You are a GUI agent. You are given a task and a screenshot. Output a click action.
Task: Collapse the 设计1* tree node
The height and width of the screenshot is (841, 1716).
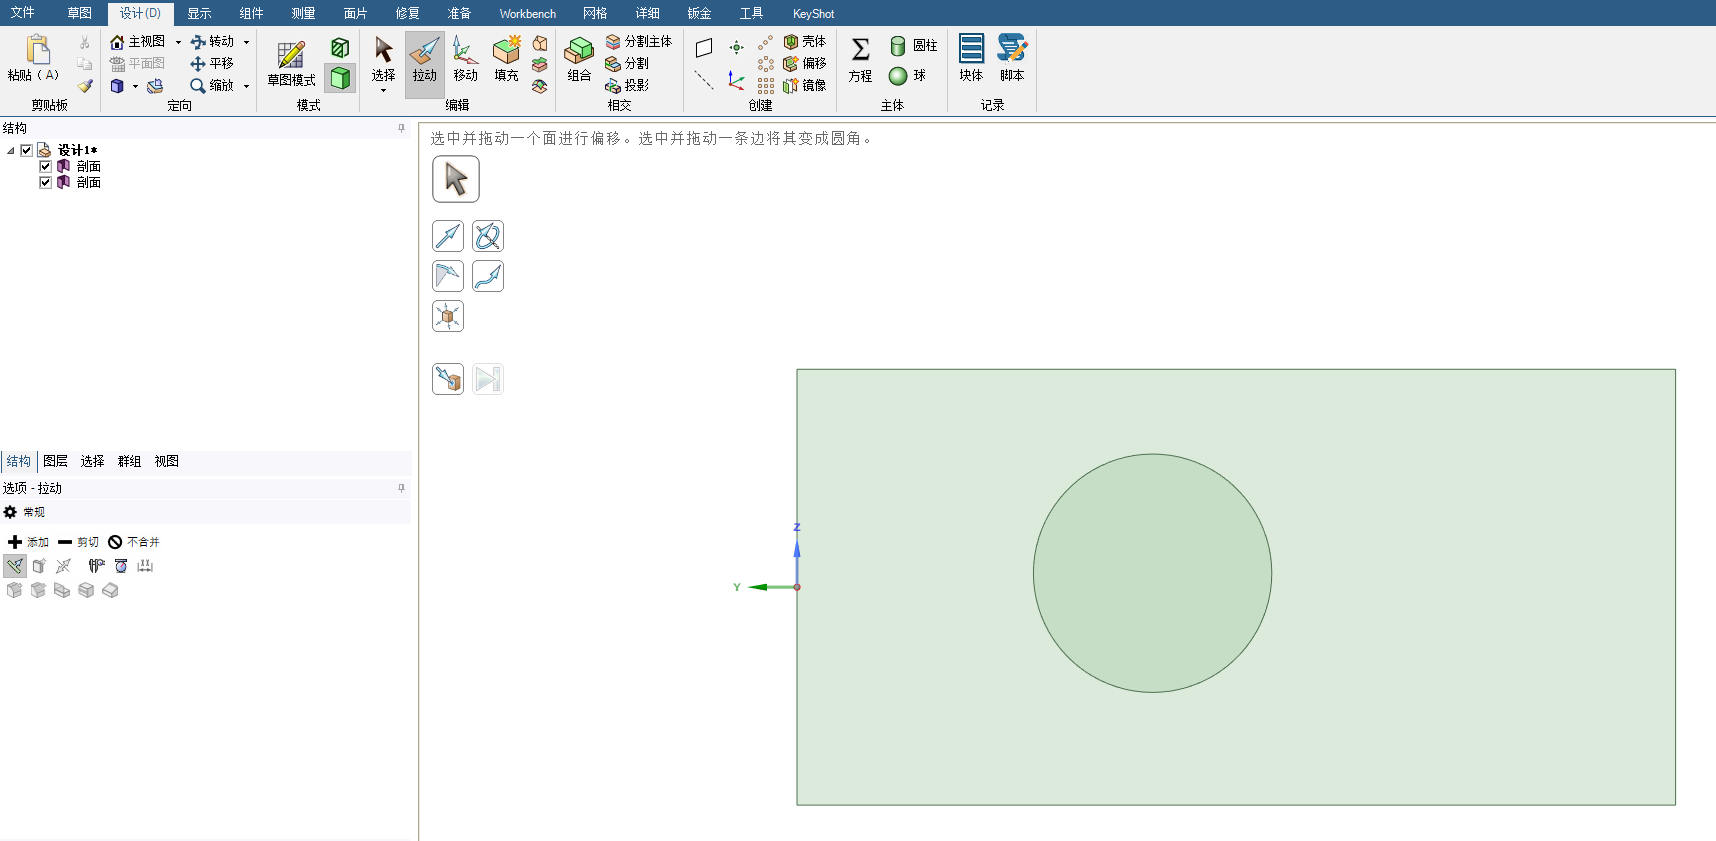coord(11,150)
